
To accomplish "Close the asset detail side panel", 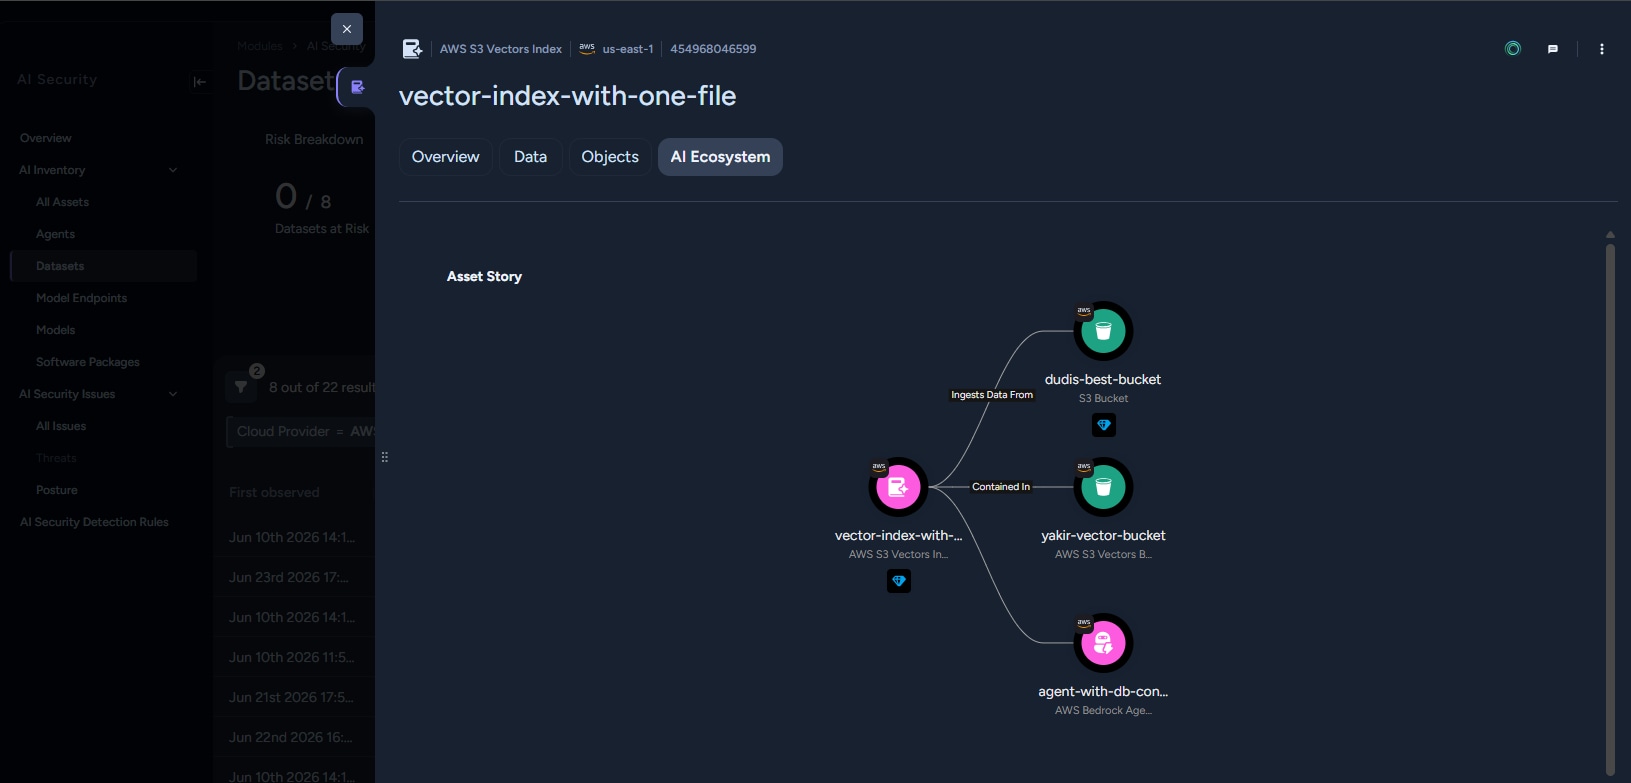I will pos(347,29).
